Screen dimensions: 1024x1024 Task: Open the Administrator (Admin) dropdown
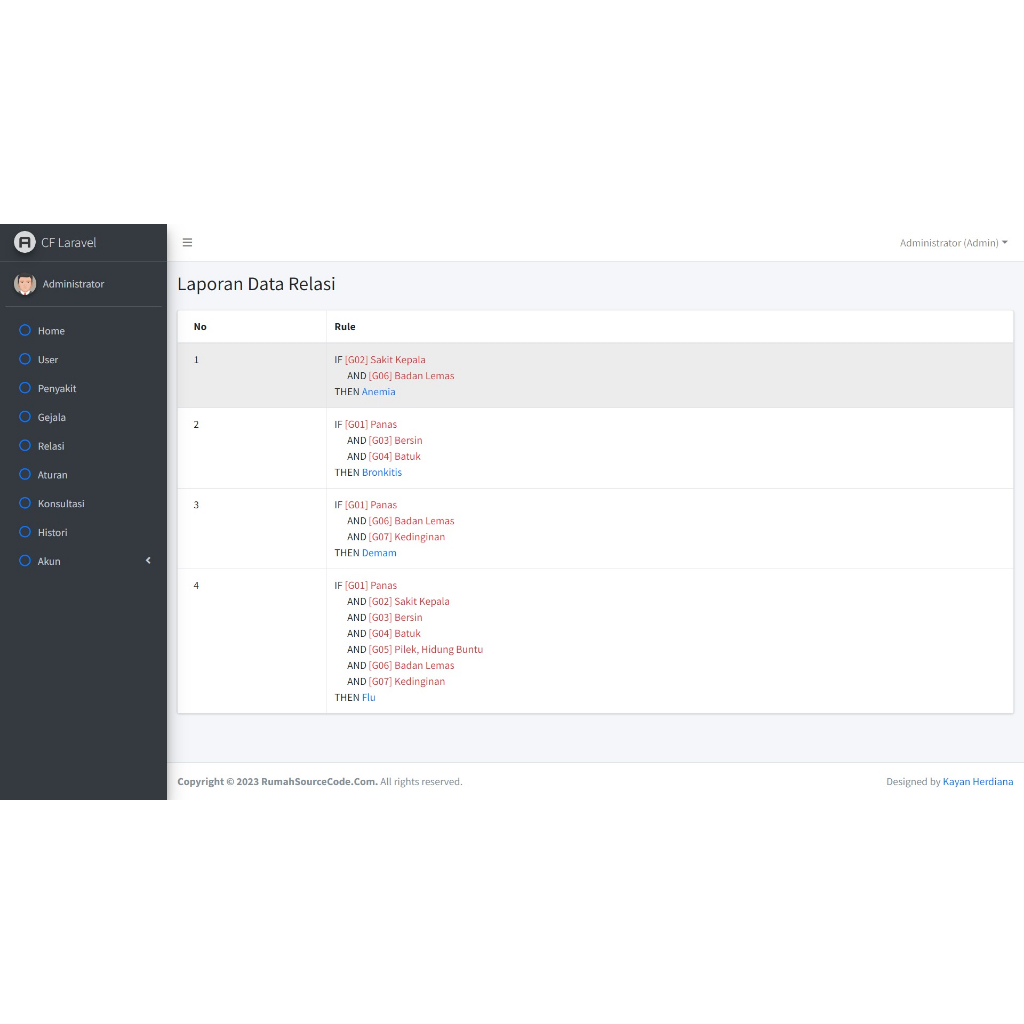952,242
